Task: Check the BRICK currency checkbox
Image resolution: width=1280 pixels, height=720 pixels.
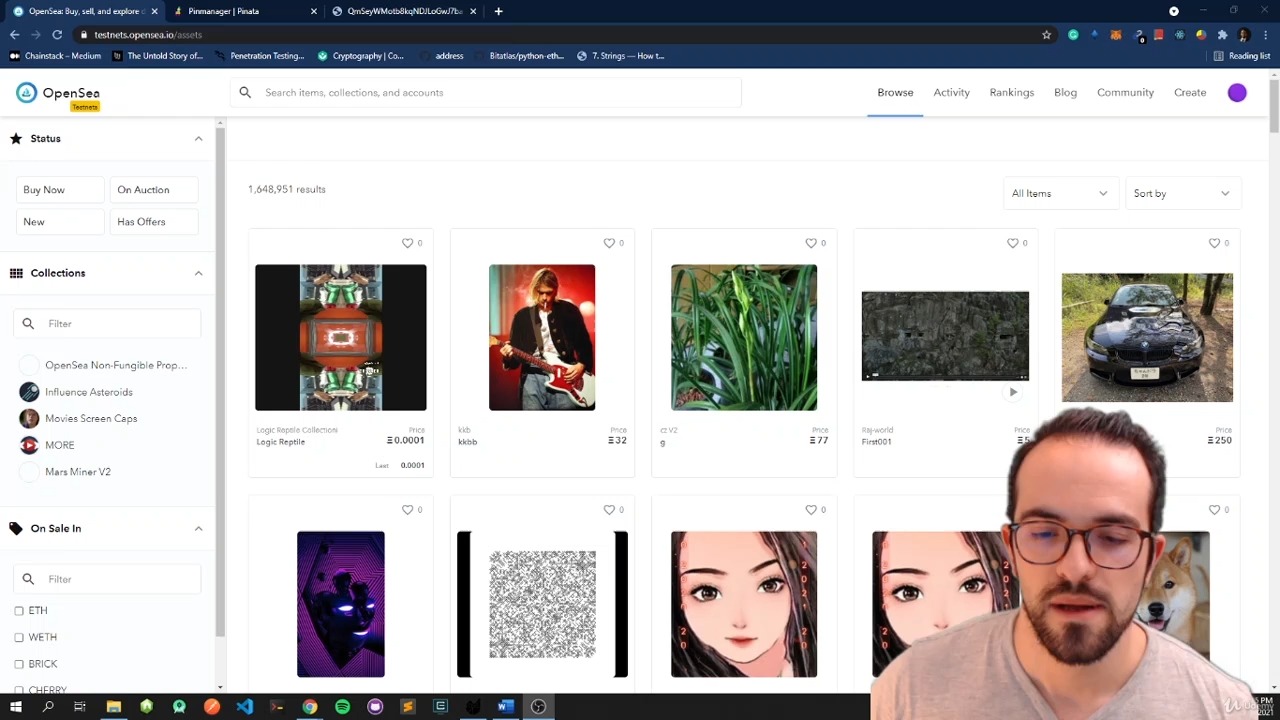Action: point(19,664)
